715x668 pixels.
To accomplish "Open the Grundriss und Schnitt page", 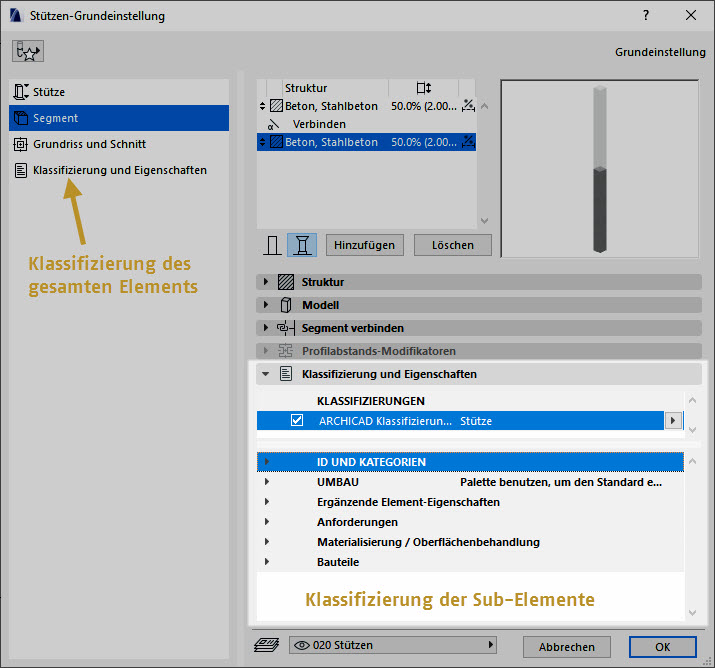I will pos(119,144).
